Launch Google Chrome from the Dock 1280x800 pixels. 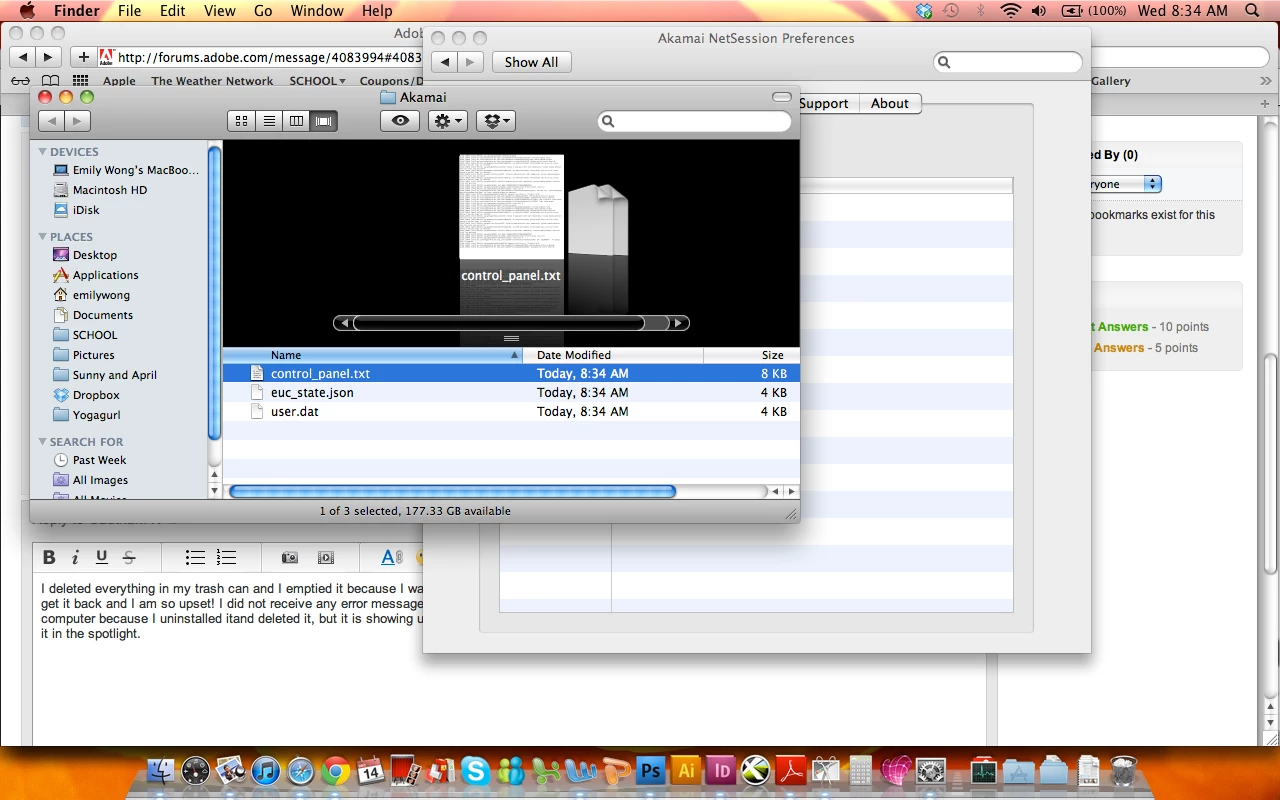pyautogui.click(x=336, y=771)
